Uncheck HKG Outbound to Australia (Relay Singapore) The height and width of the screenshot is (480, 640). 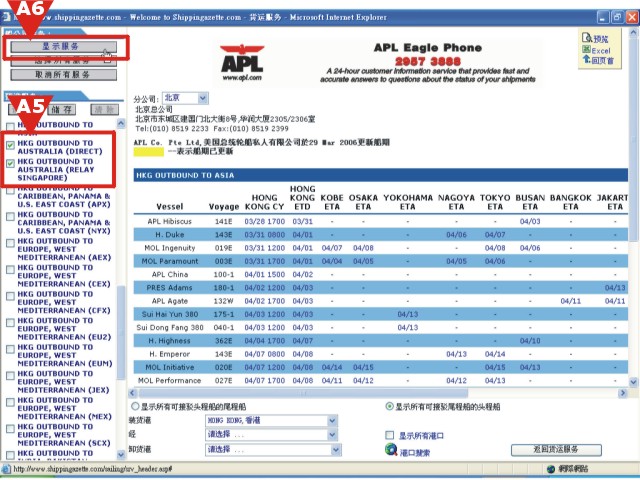[10, 163]
